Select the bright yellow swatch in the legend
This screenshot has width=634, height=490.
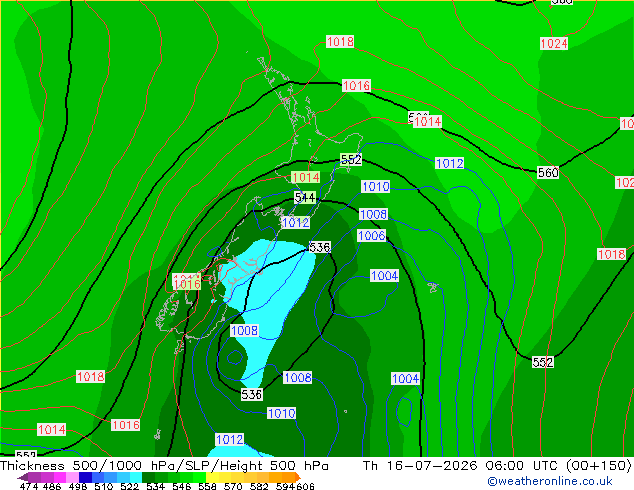[212, 477]
